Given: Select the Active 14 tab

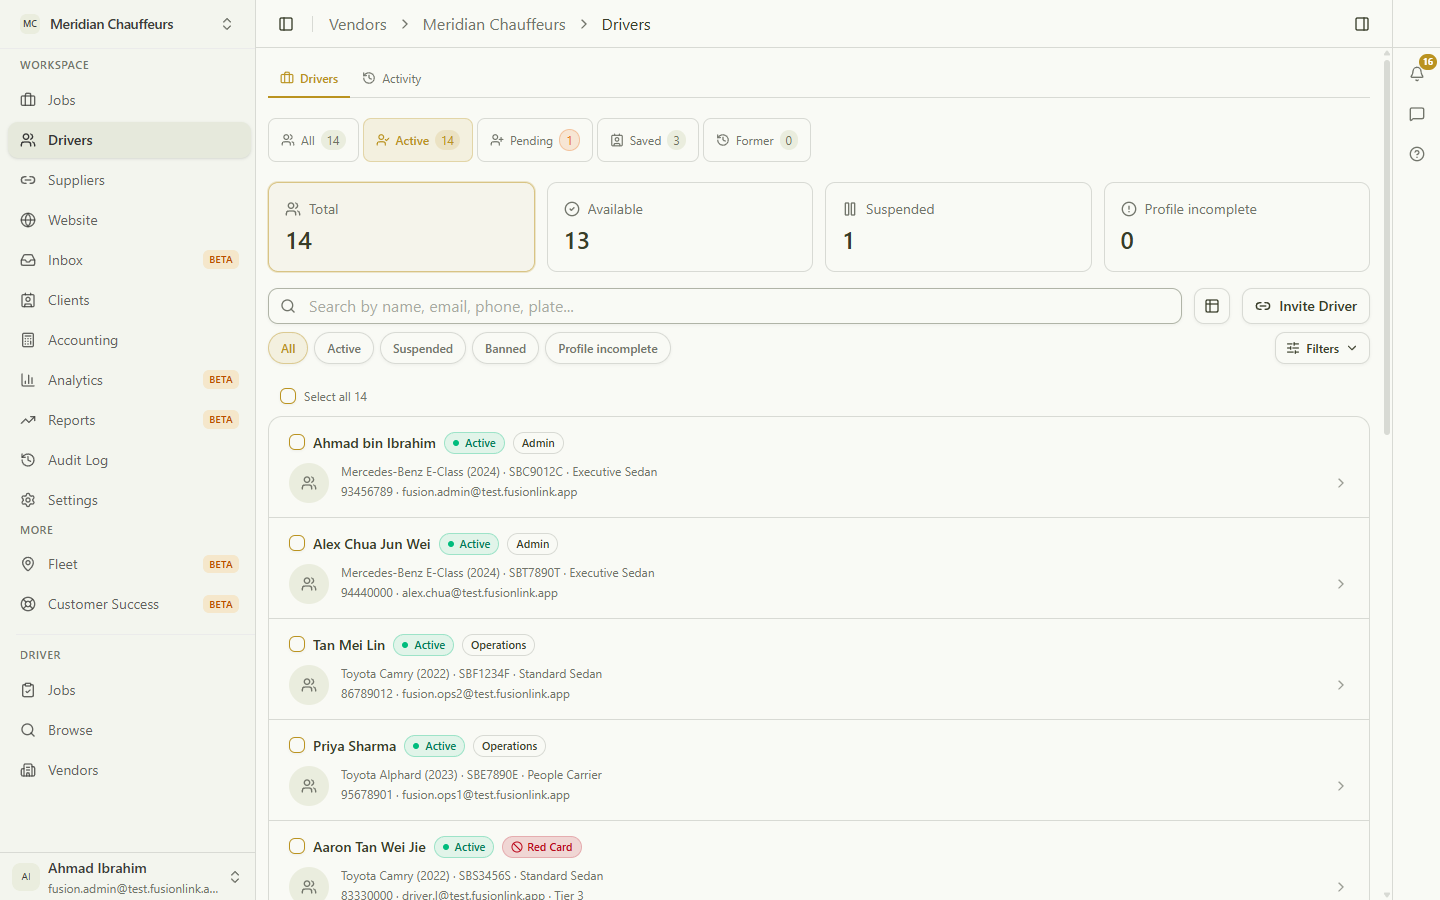Looking at the screenshot, I should click(418, 140).
